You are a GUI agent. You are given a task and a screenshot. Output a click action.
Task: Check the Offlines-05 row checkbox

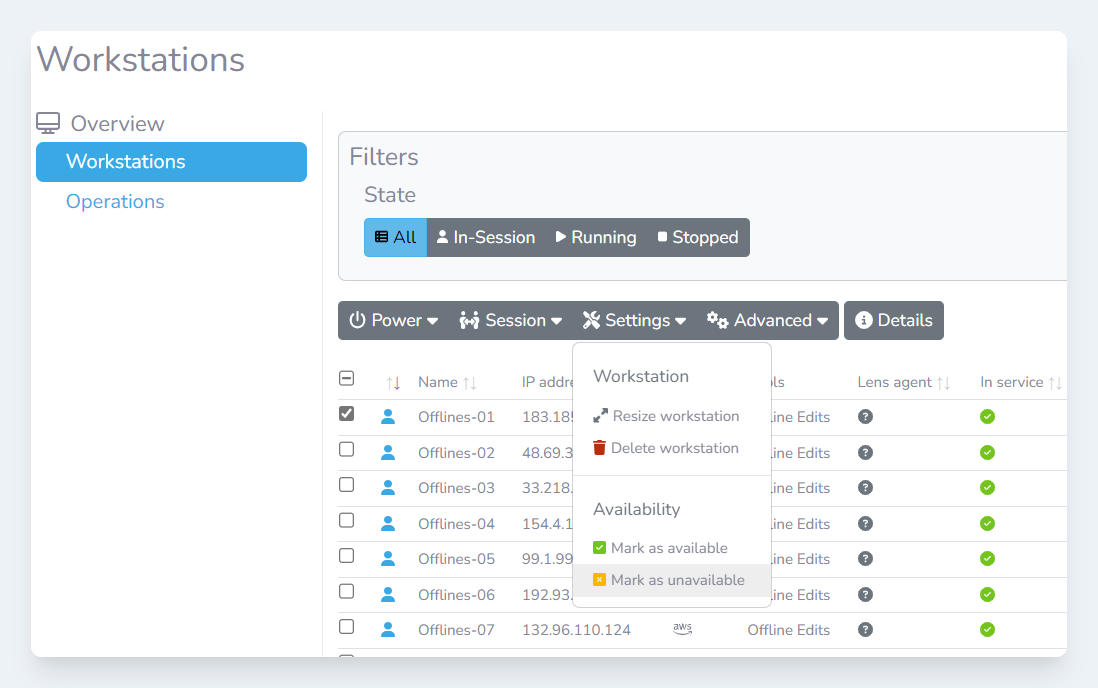coord(347,556)
